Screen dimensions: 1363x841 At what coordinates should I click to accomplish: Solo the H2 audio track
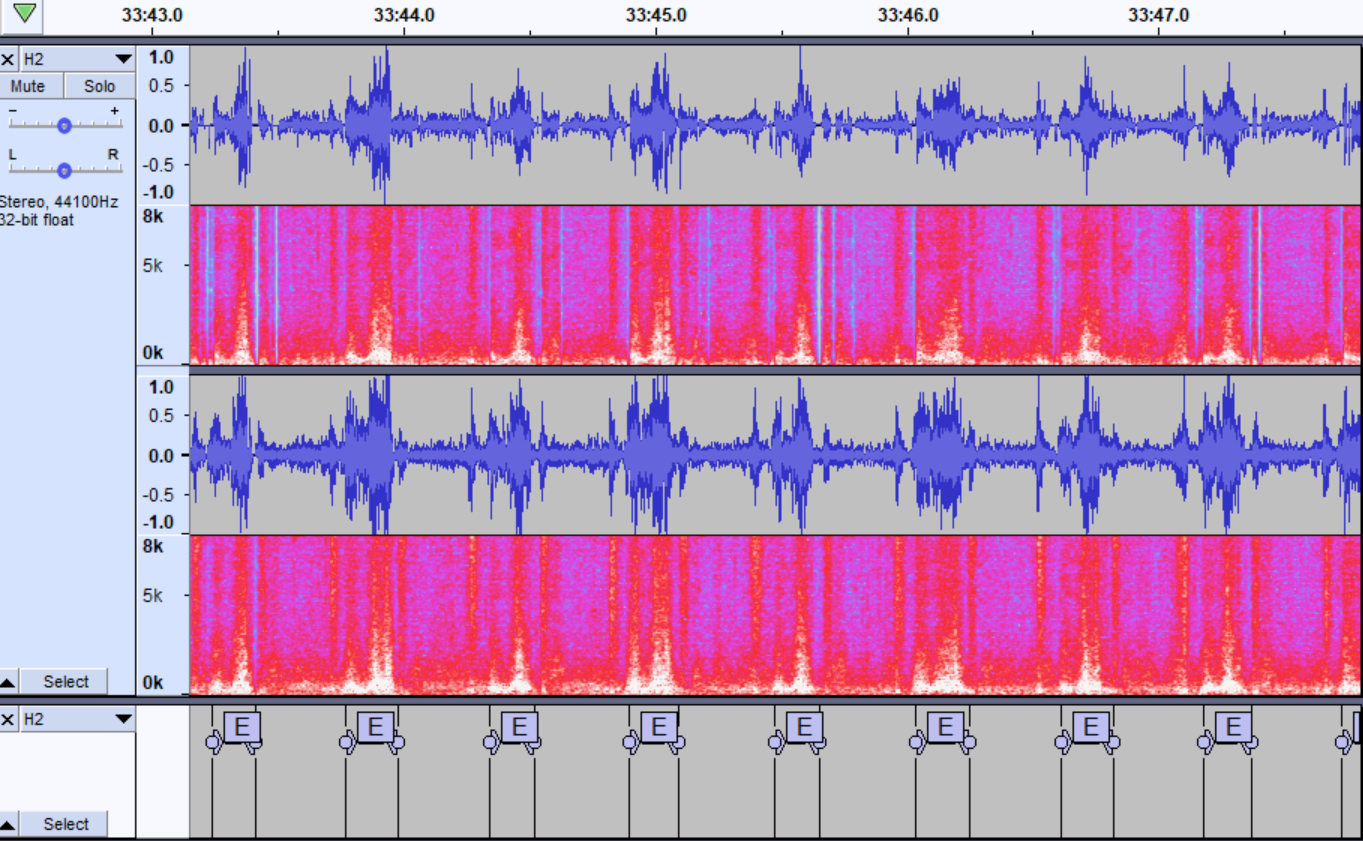[x=99, y=86]
